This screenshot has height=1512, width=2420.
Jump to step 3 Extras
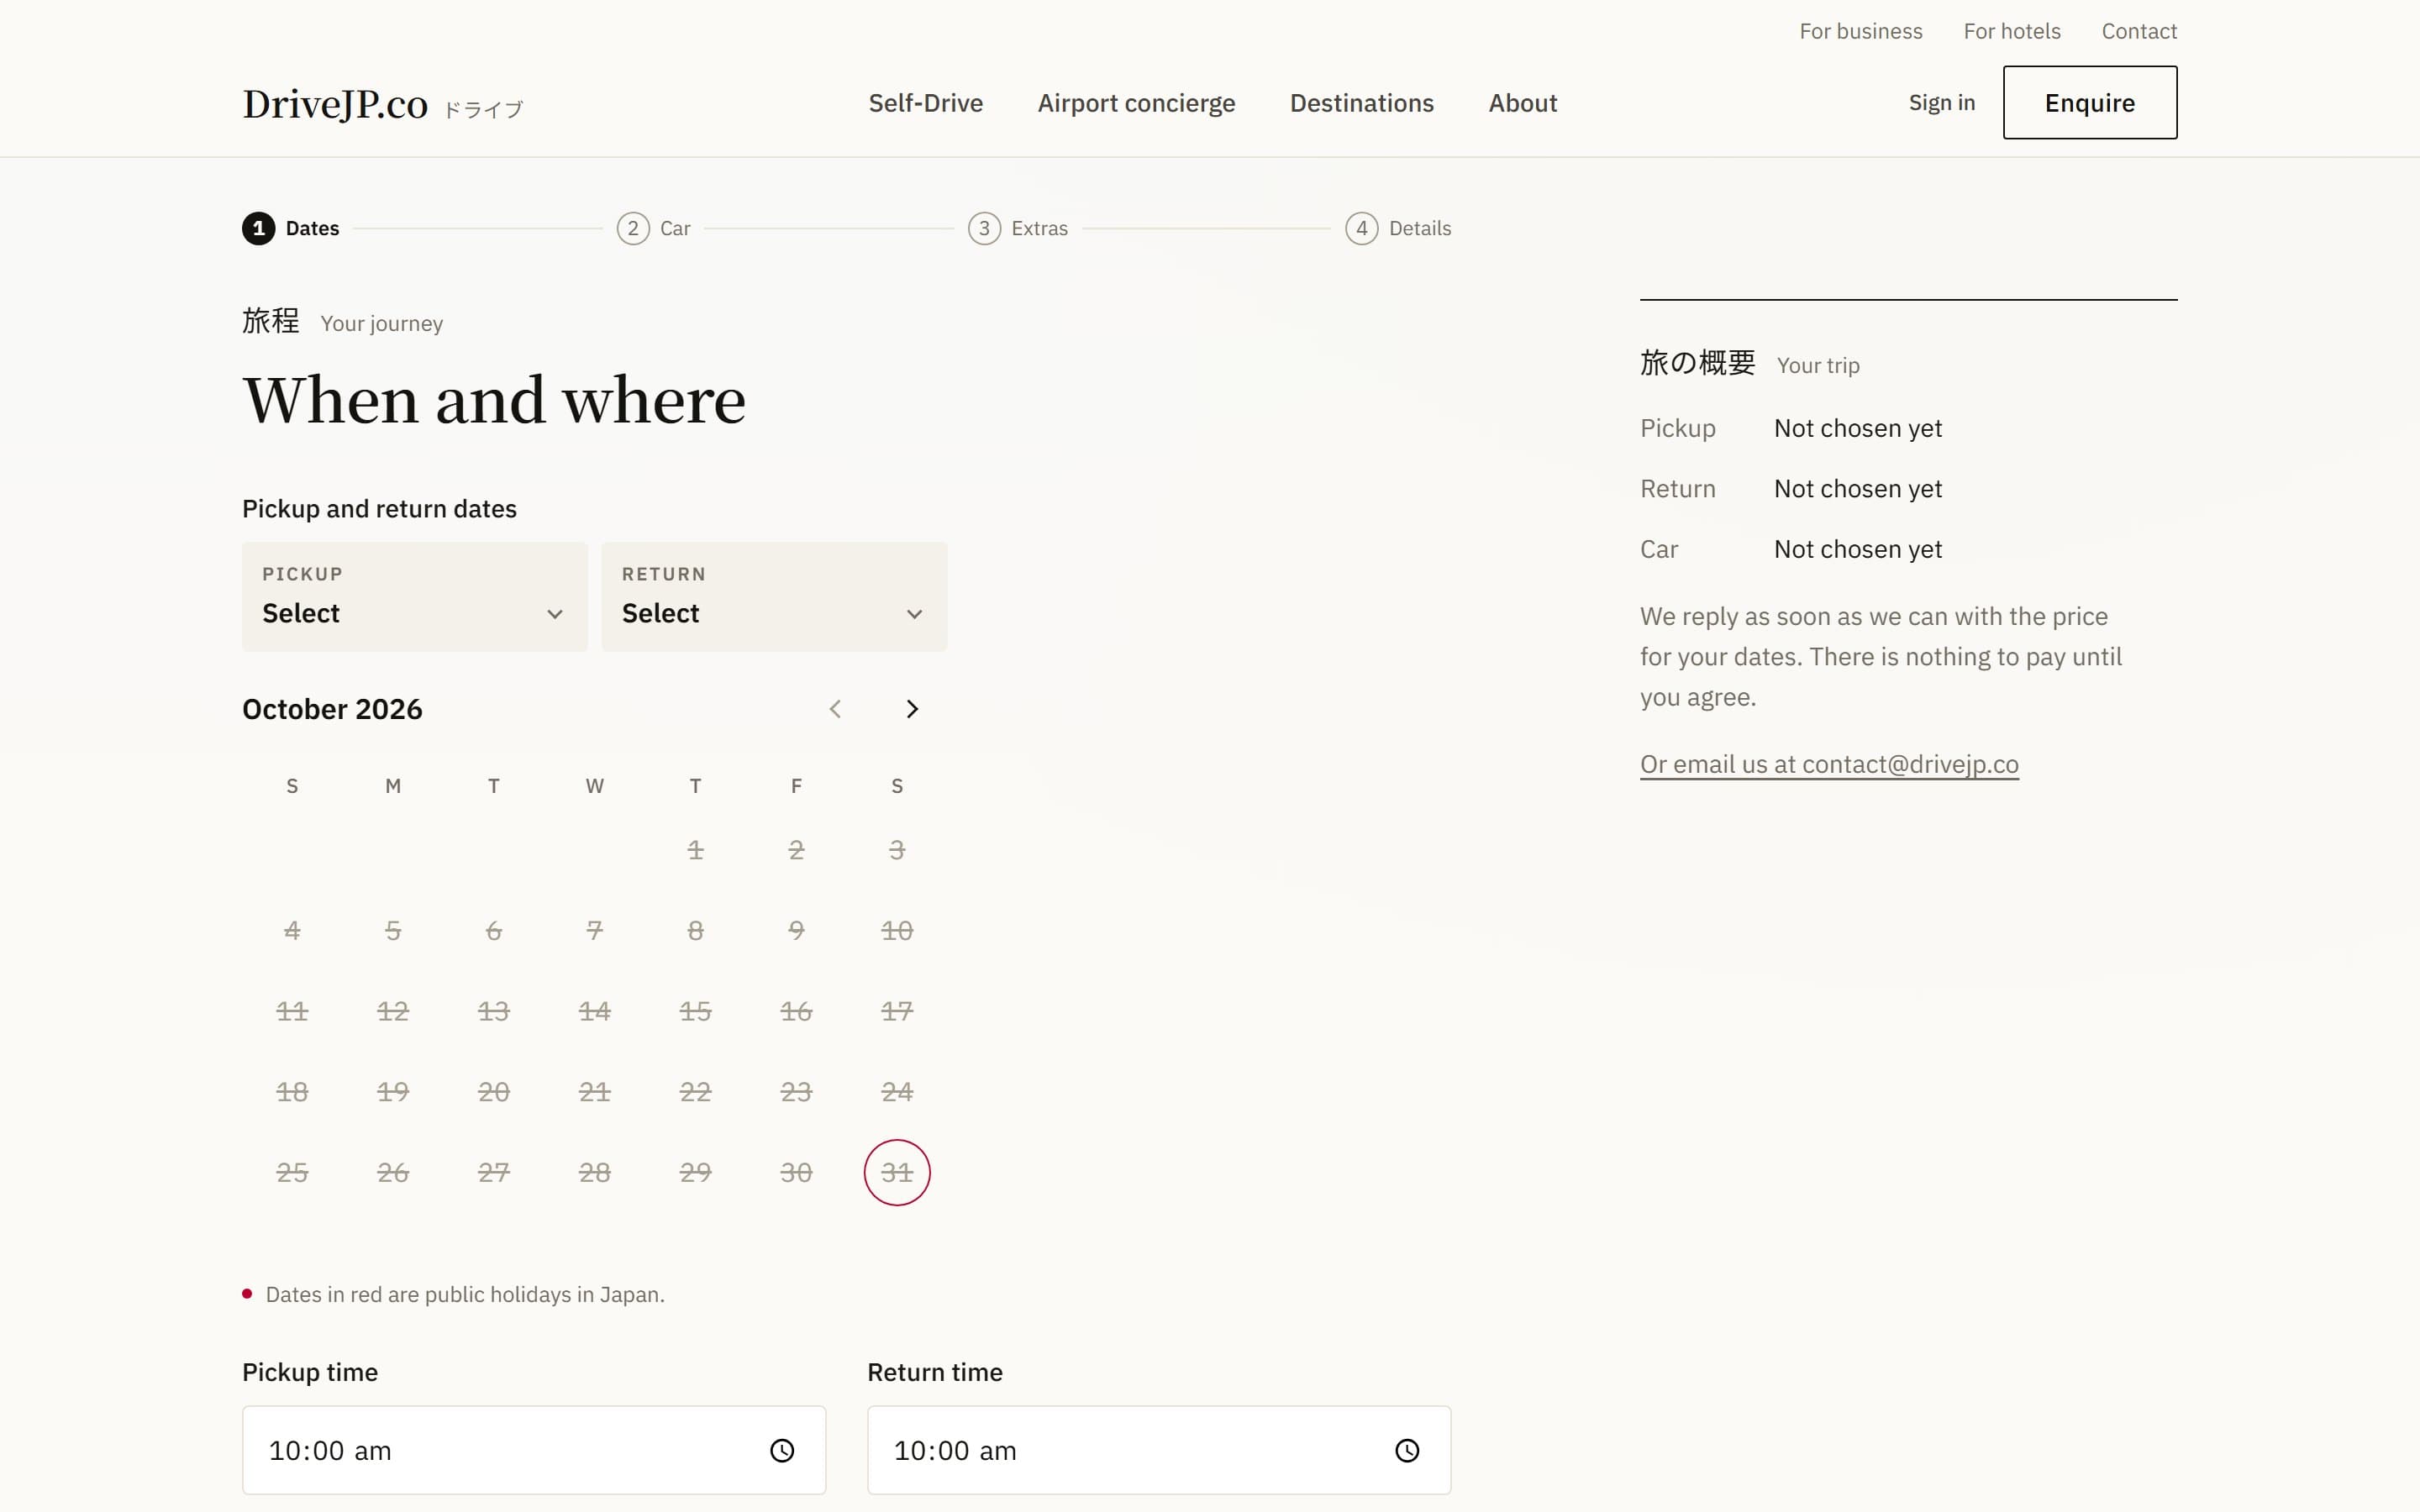coord(1018,229)
